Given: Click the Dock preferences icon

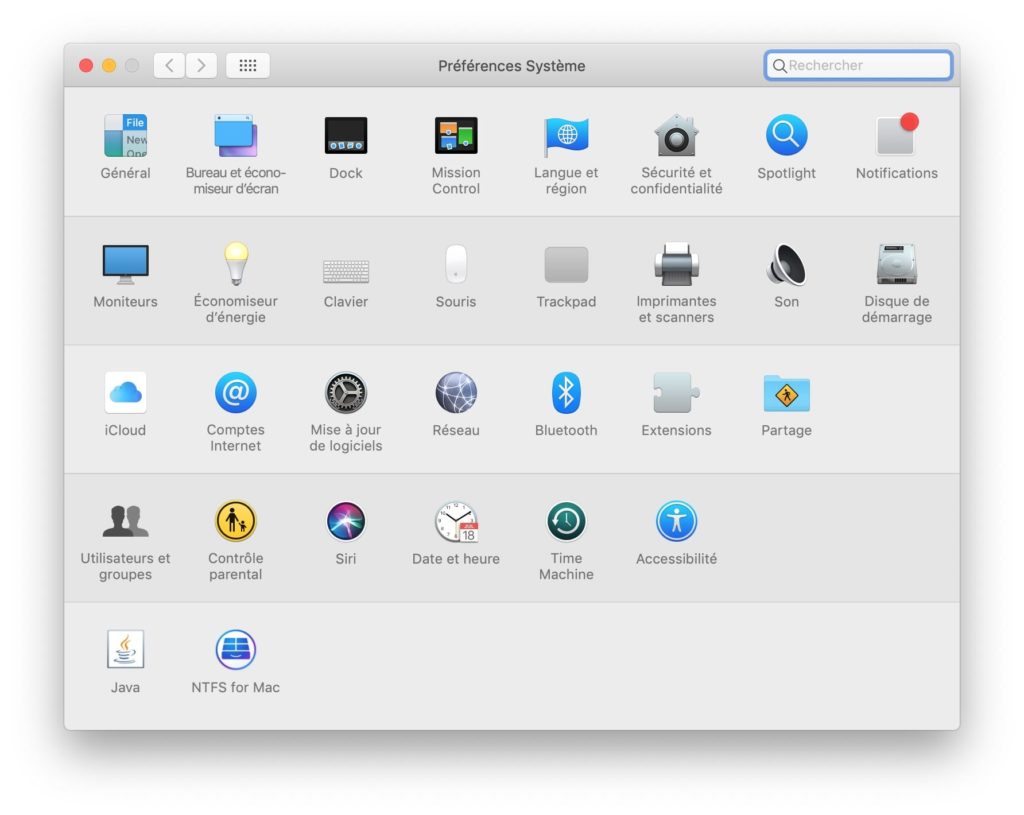Looking at the screenshot, I should pos(346,136).
